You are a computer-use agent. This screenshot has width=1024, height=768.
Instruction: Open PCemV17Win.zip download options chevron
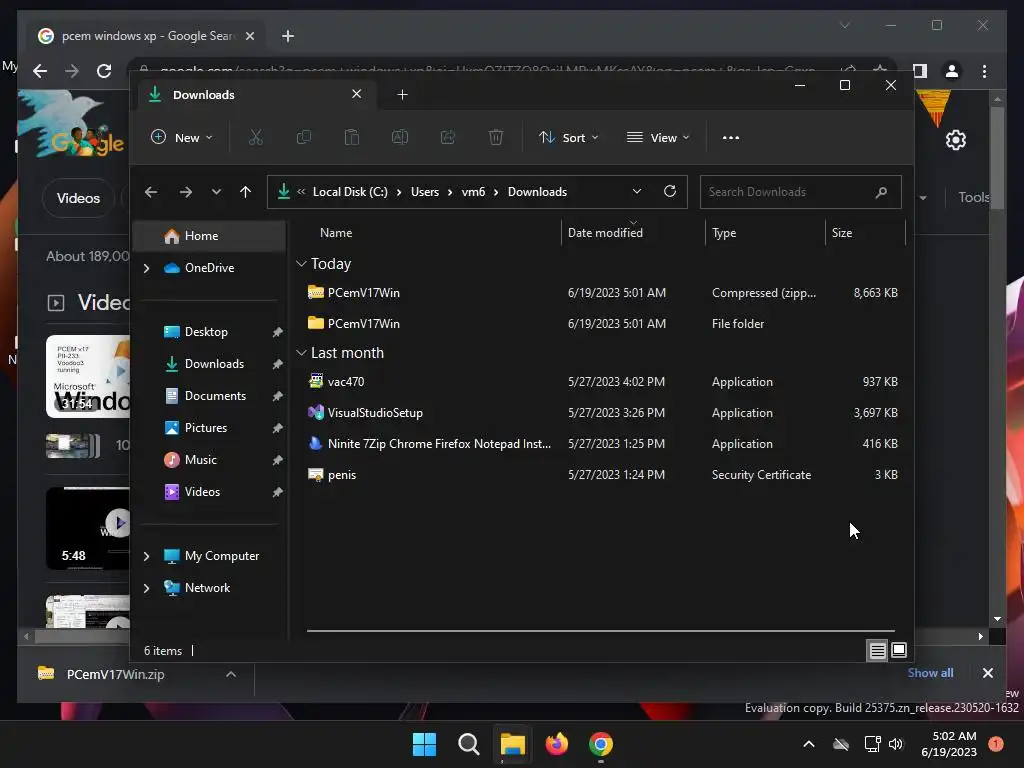[x=231, y=674]
